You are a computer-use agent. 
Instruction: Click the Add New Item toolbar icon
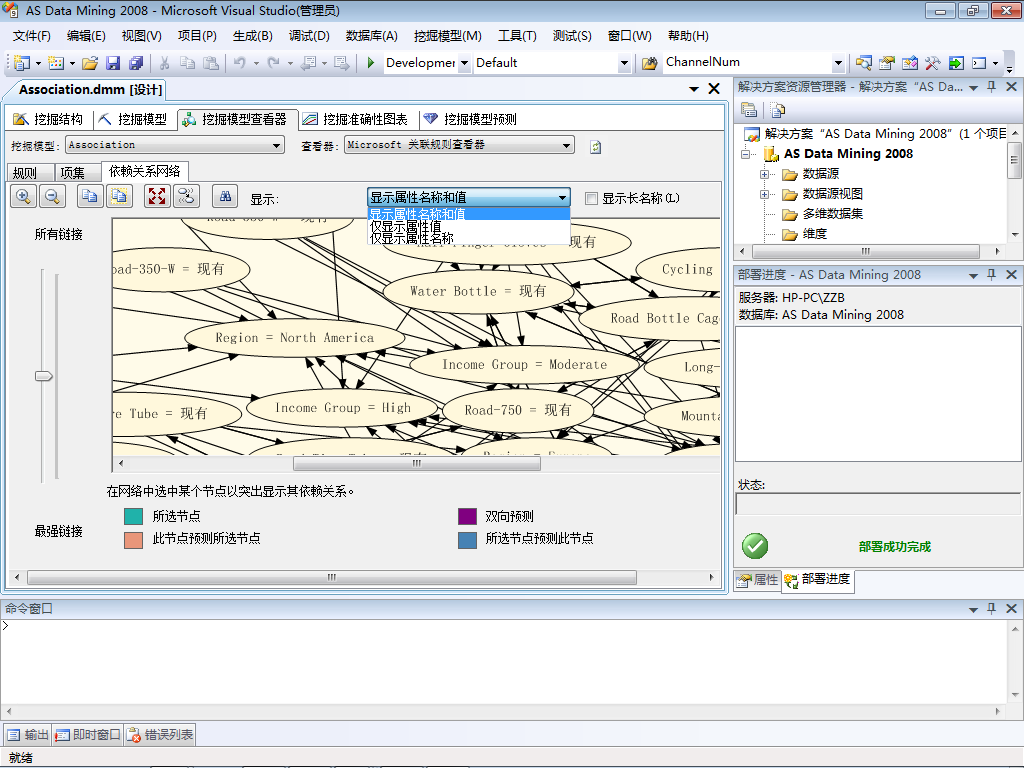56,63
